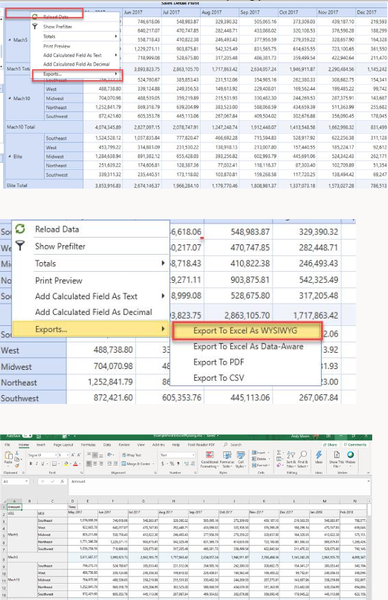Open Exports... in the enlarged context menu
This screenshot has height=600, width=388.
pyautogui.click(x=91, y=329)
